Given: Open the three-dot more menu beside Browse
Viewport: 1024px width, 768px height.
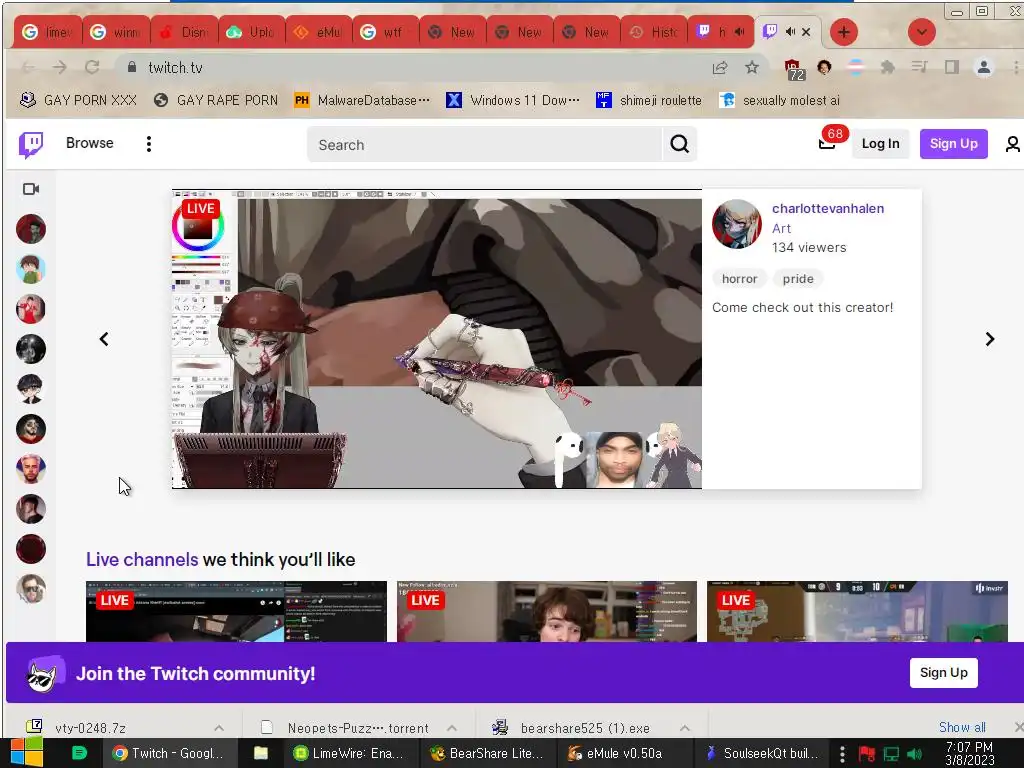Looking at the screenshot, I should coord(149,144).
